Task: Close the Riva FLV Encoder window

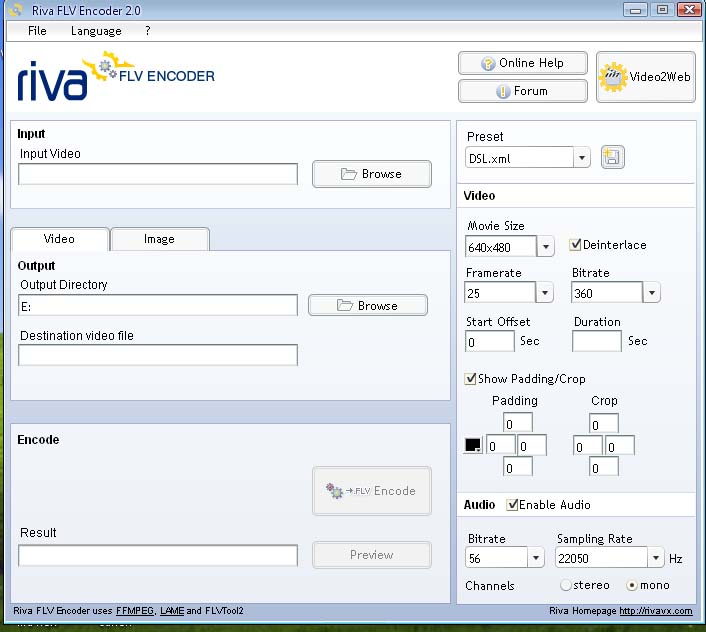Action: 689,9
